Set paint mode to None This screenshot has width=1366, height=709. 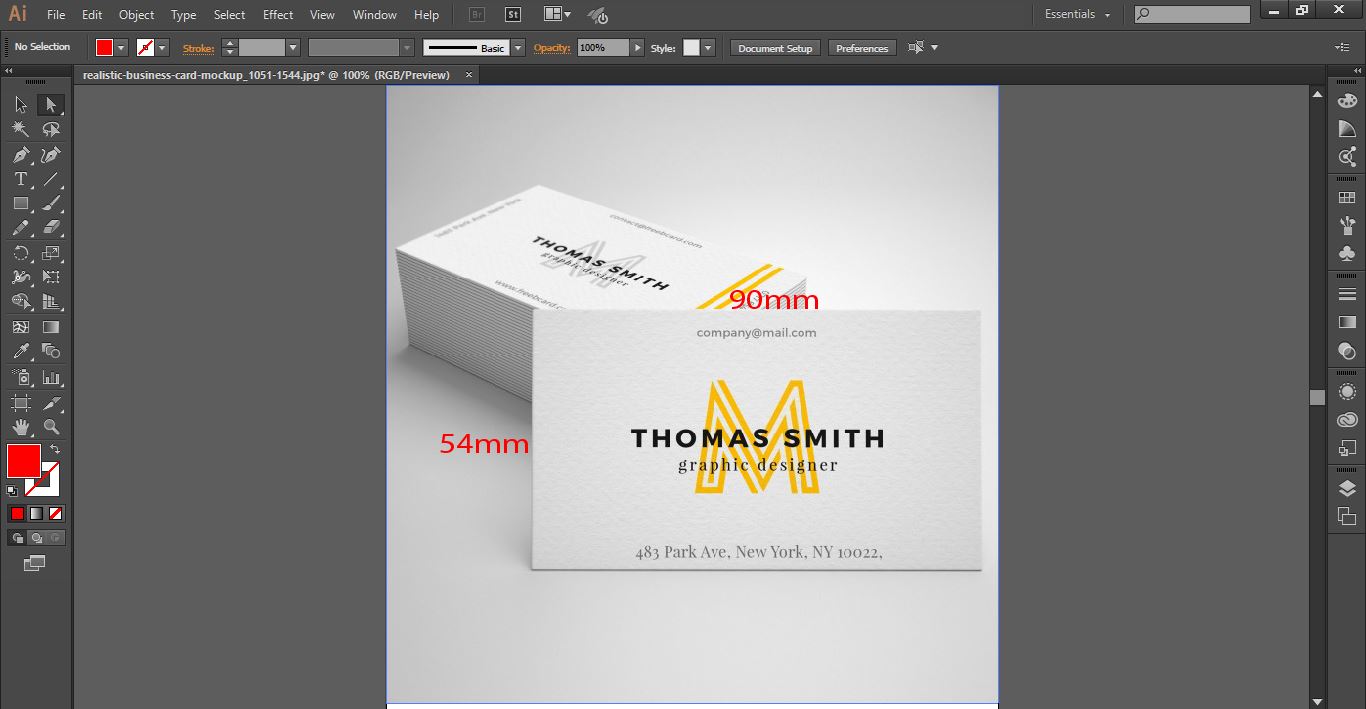click(56, 513)
